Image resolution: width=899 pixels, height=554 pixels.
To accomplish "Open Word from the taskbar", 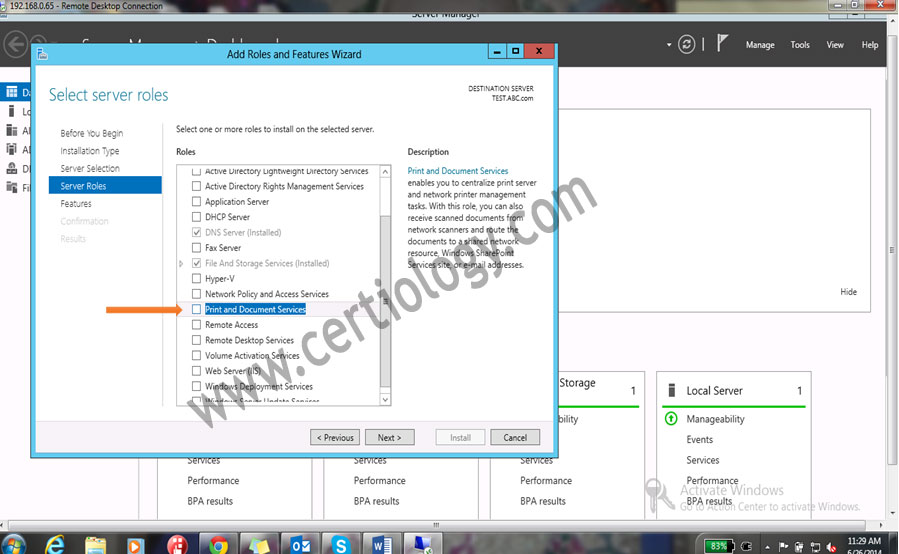I will (381, 545).
